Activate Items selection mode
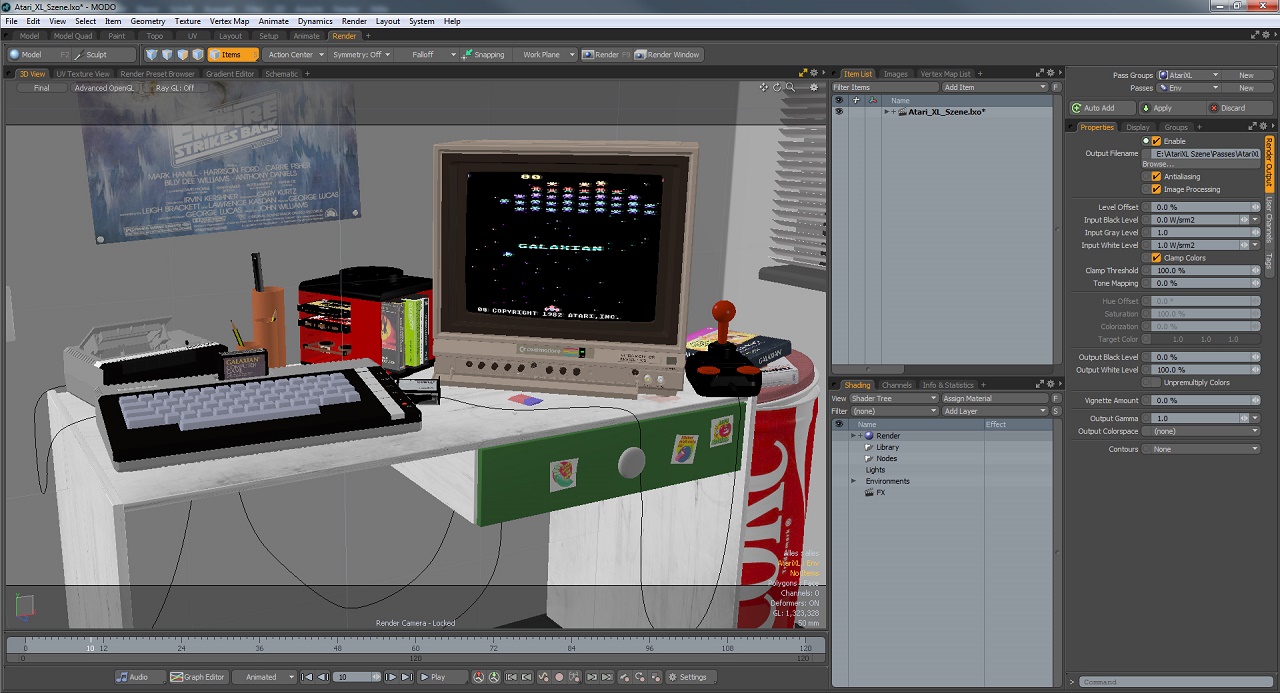1280x693 pixels. [233, 55]
